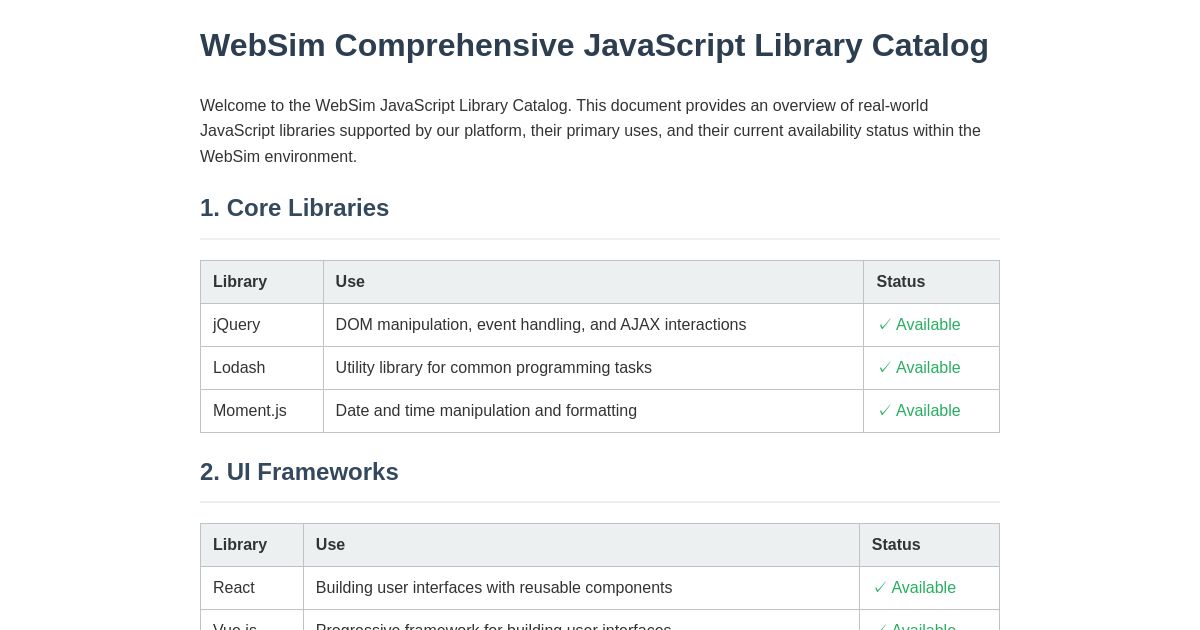The height and width of the screenshot is (630, 1200).
Task: Open the UI Frameworks section heading
Action: (299, 472)
